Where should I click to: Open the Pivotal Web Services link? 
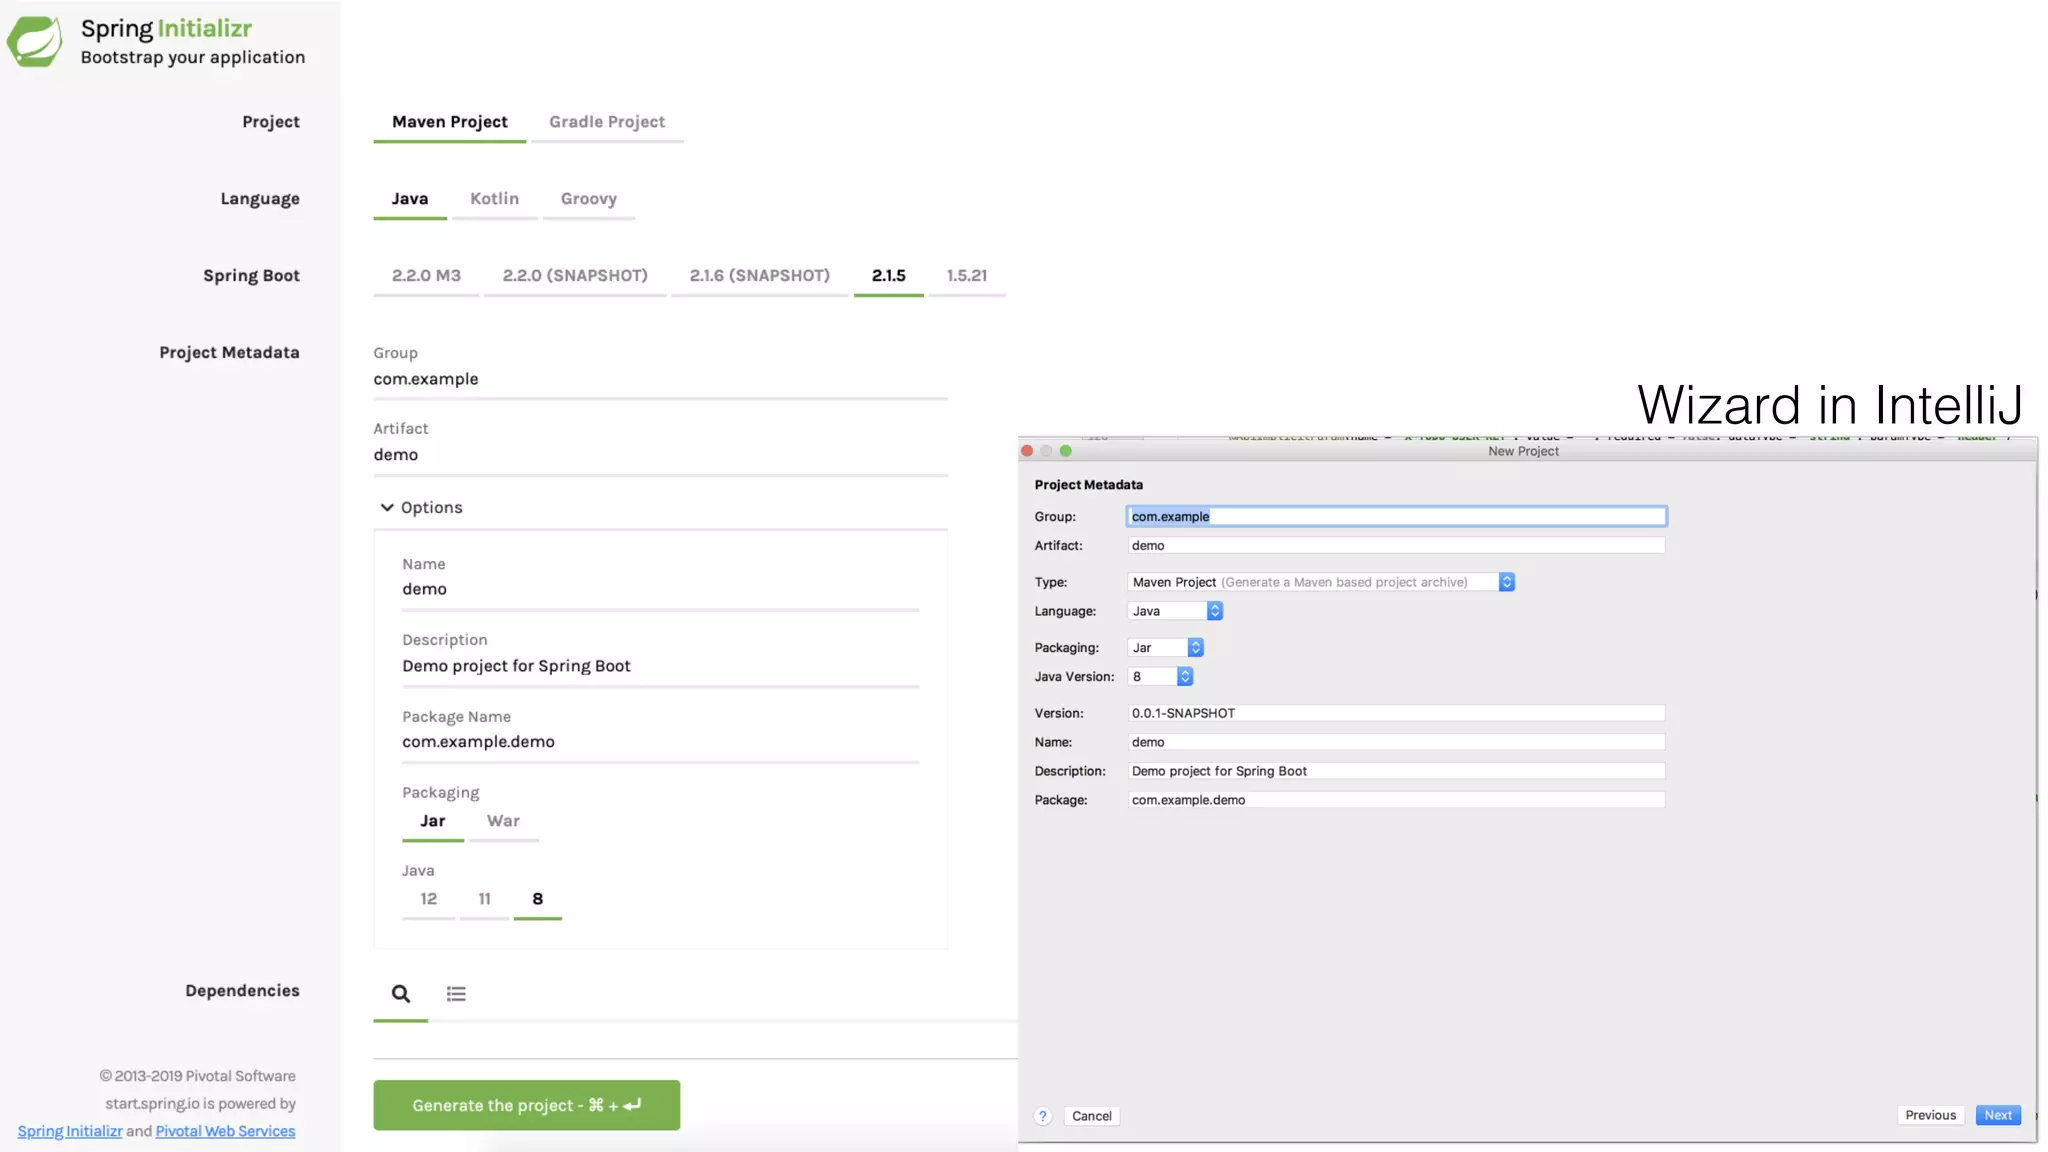coord(225,1131)
